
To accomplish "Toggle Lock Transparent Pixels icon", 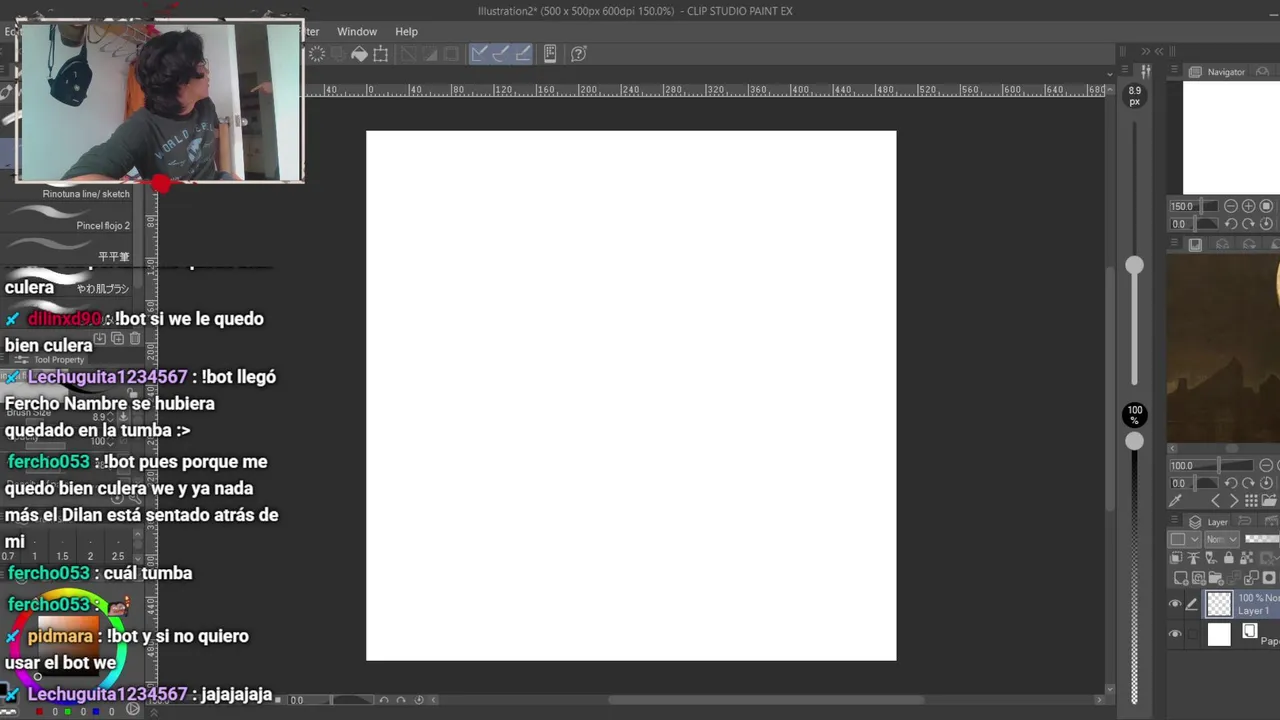I will pyautogui.click(x=1246, y=558).
